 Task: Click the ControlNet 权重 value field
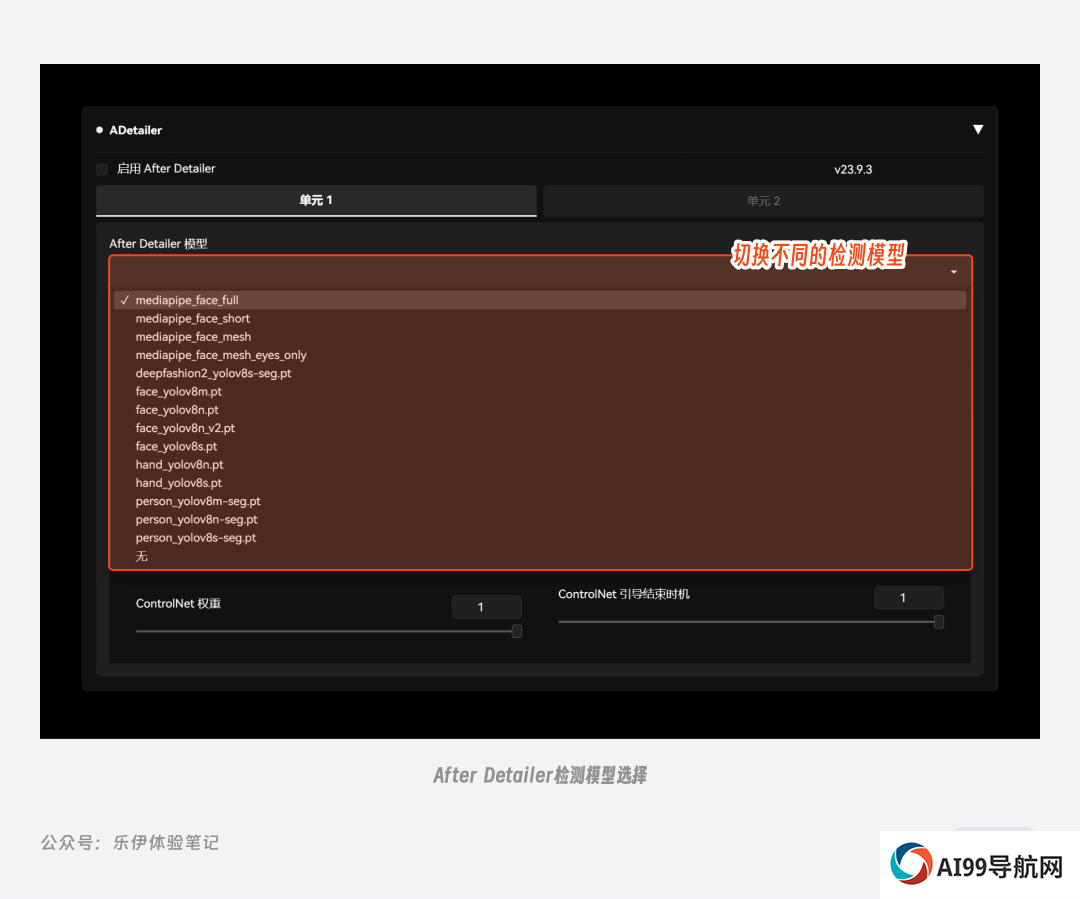[486, 607]
